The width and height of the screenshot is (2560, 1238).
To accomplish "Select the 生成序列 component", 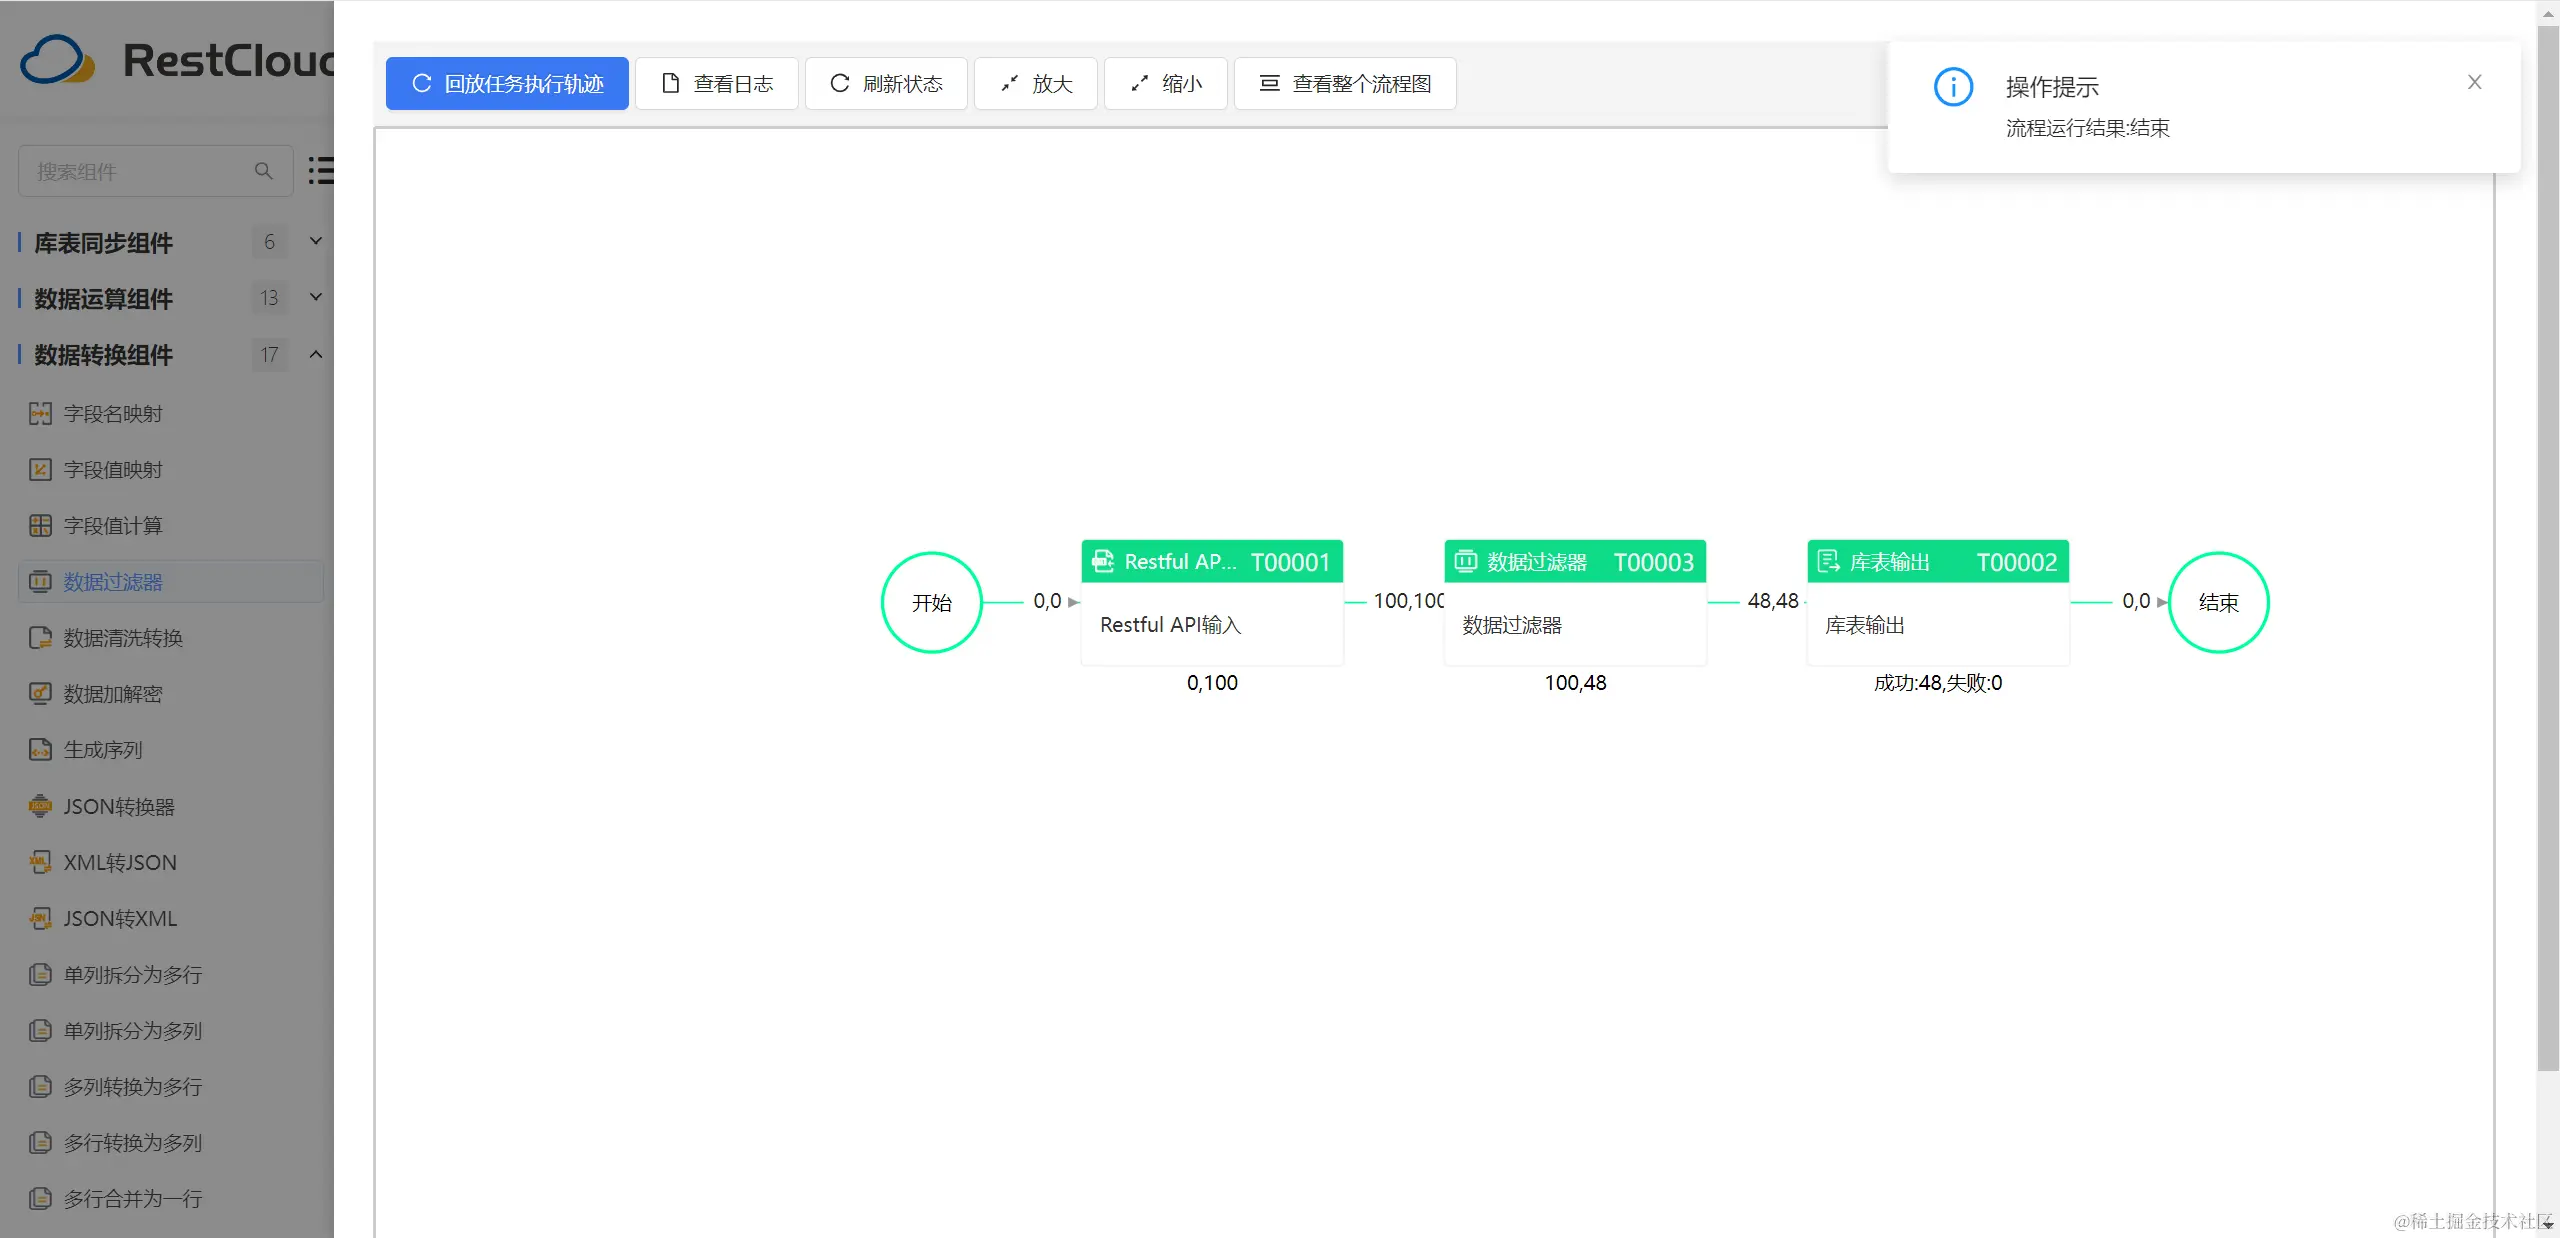I will pyautogui.click(x=103, y=749).
